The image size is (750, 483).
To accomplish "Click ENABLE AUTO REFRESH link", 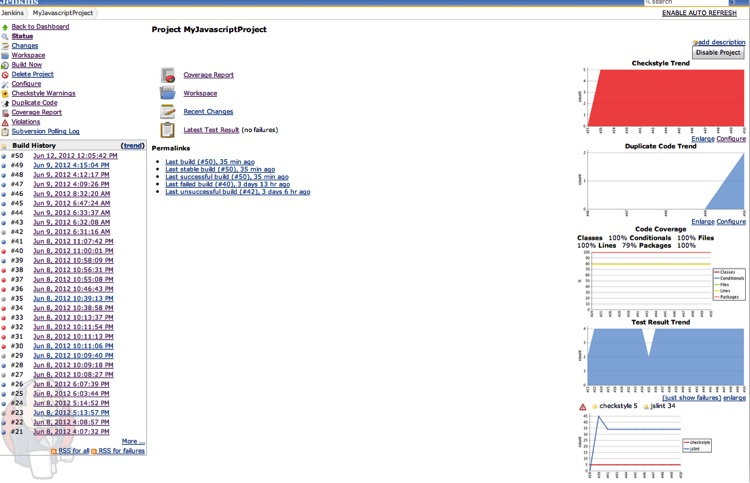I will [x=699, y=13].
